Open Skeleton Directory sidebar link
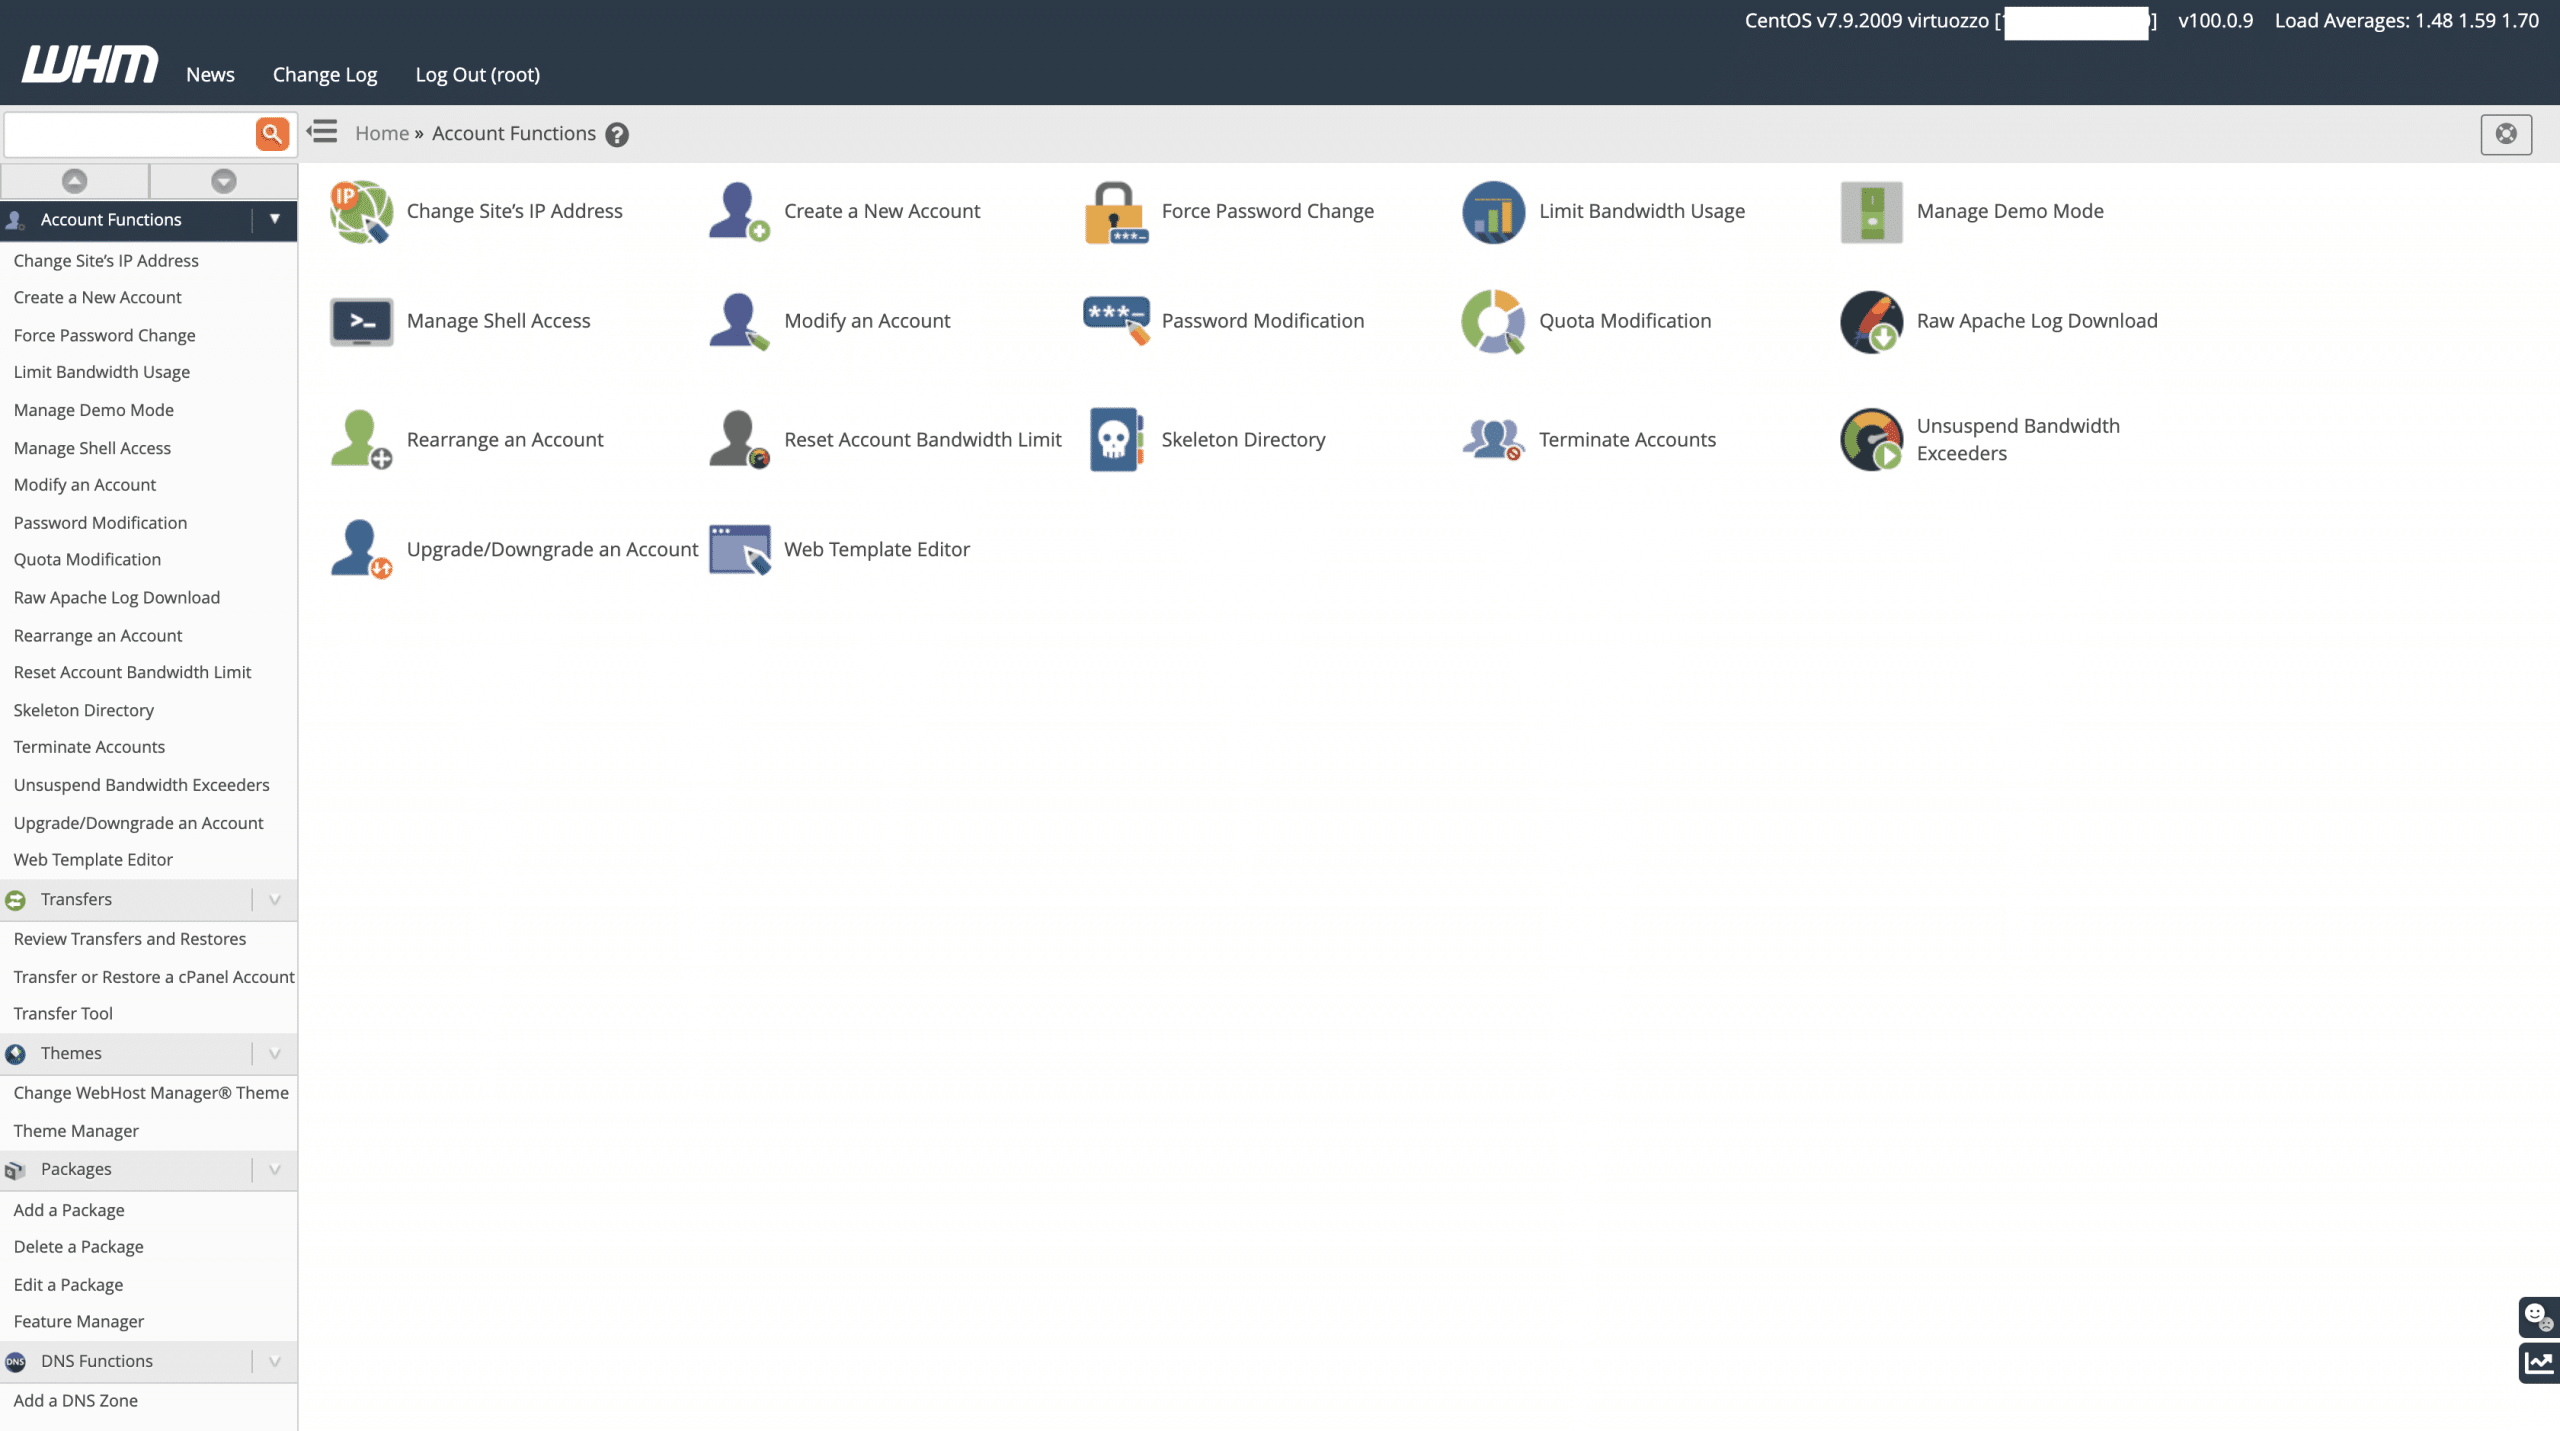2560x1431 pixels. click(84, 710)
